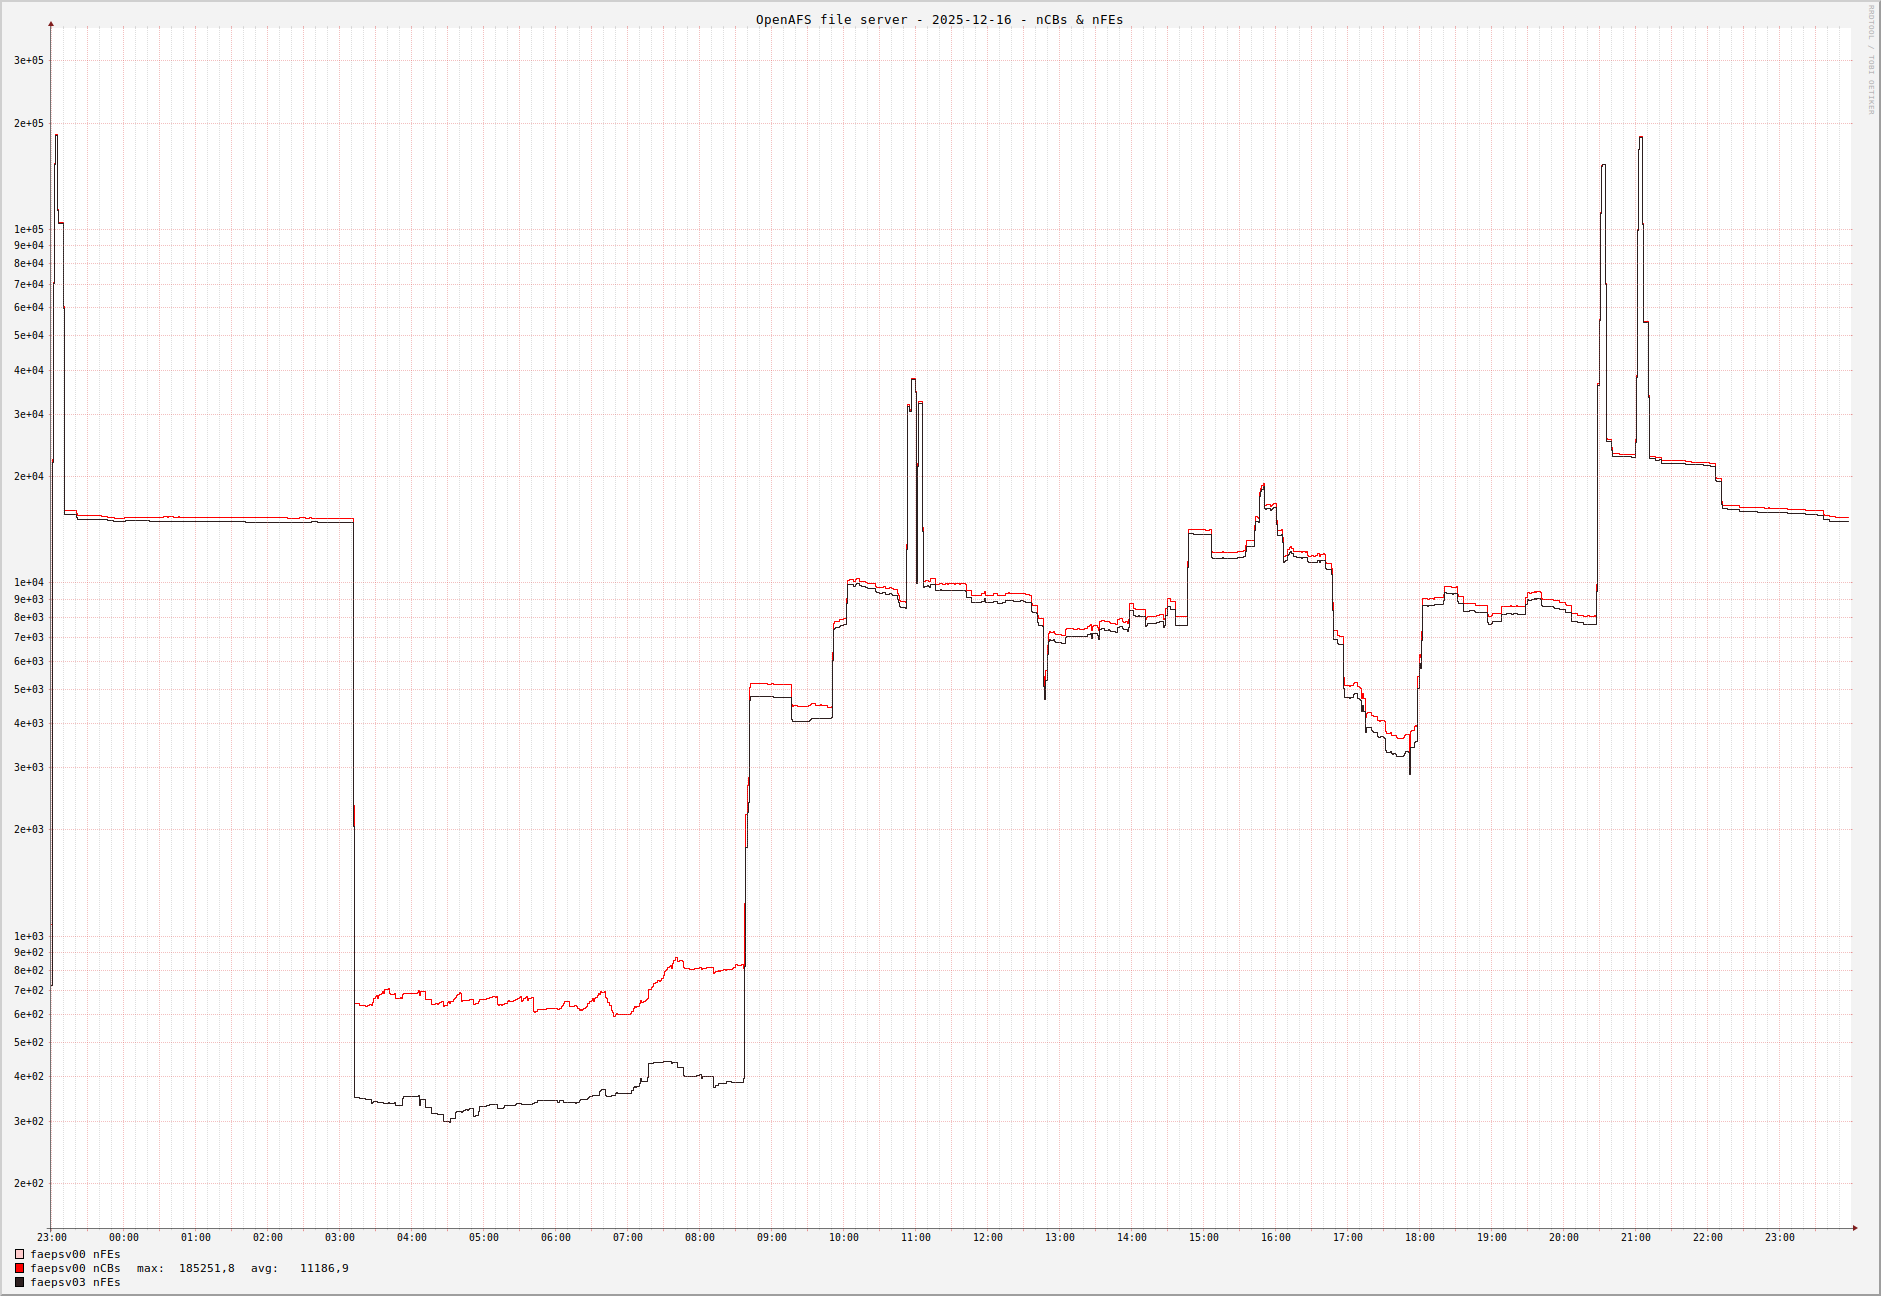Screen dimensions: 1881x1296
Task: Click the RRDTOOL / TOBI OETIKER watermark
Action: [1871, 60]
